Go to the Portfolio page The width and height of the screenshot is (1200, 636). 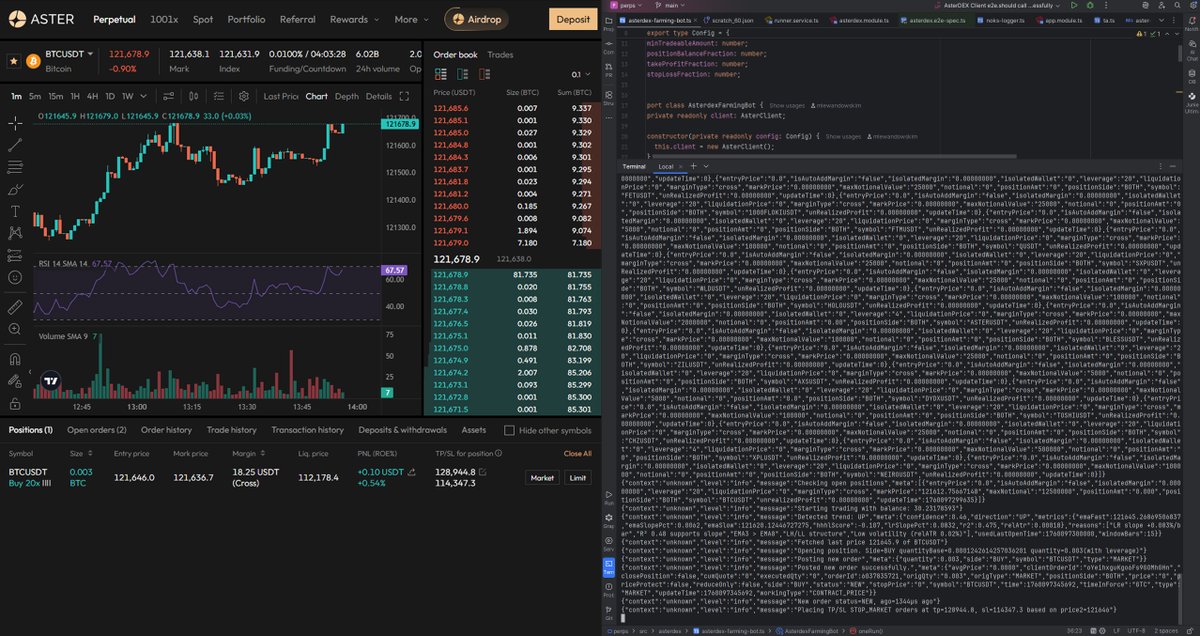[x=246, y=19]
